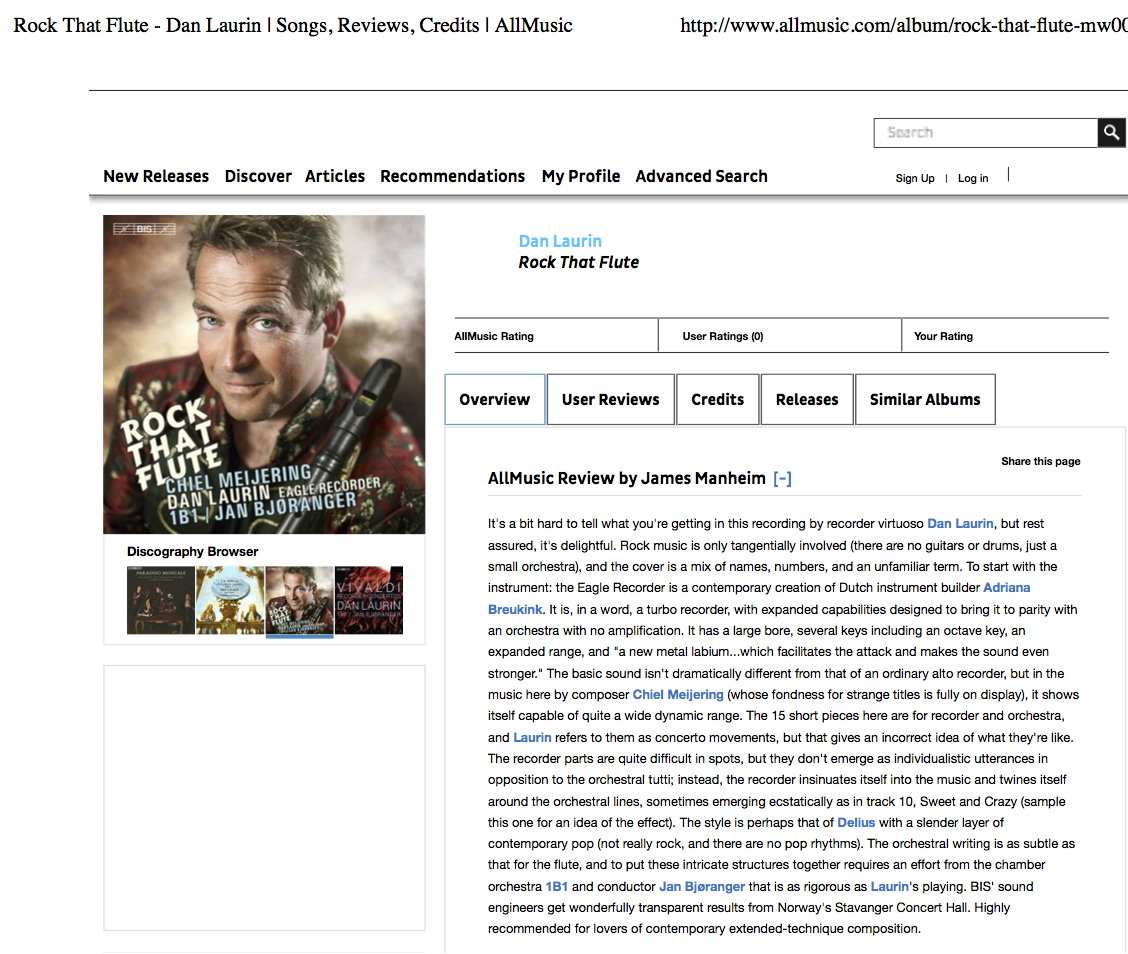Click the AllMusic Rating label
Viewport: 1128px width, 954px height.
point(494,336)
